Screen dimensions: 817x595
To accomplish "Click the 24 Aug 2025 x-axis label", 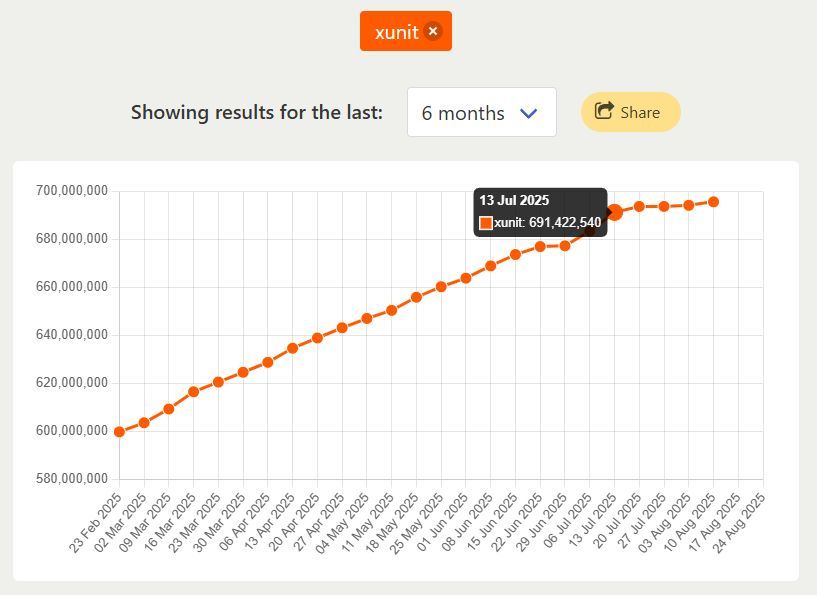I will coord(739,523).
